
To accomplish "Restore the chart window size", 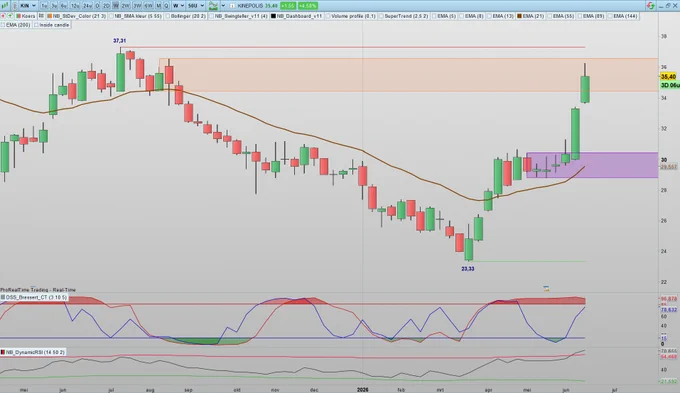I will point(668,6).
